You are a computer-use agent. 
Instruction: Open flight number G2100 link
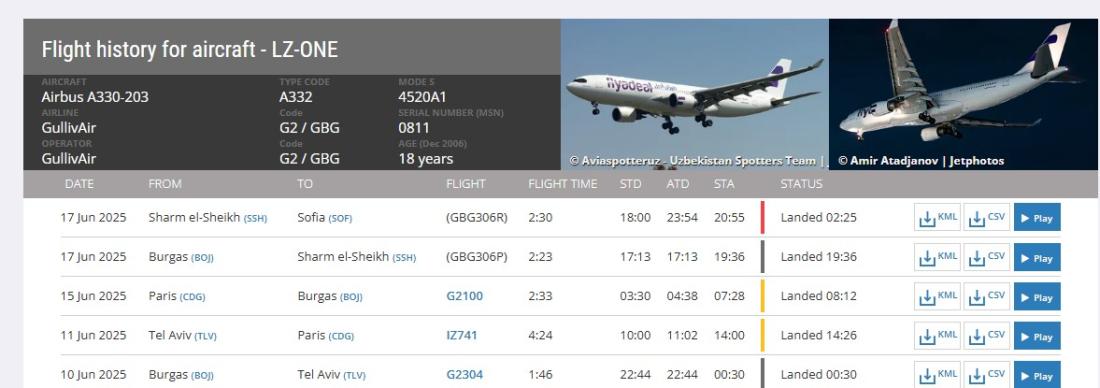click(464, 296)
